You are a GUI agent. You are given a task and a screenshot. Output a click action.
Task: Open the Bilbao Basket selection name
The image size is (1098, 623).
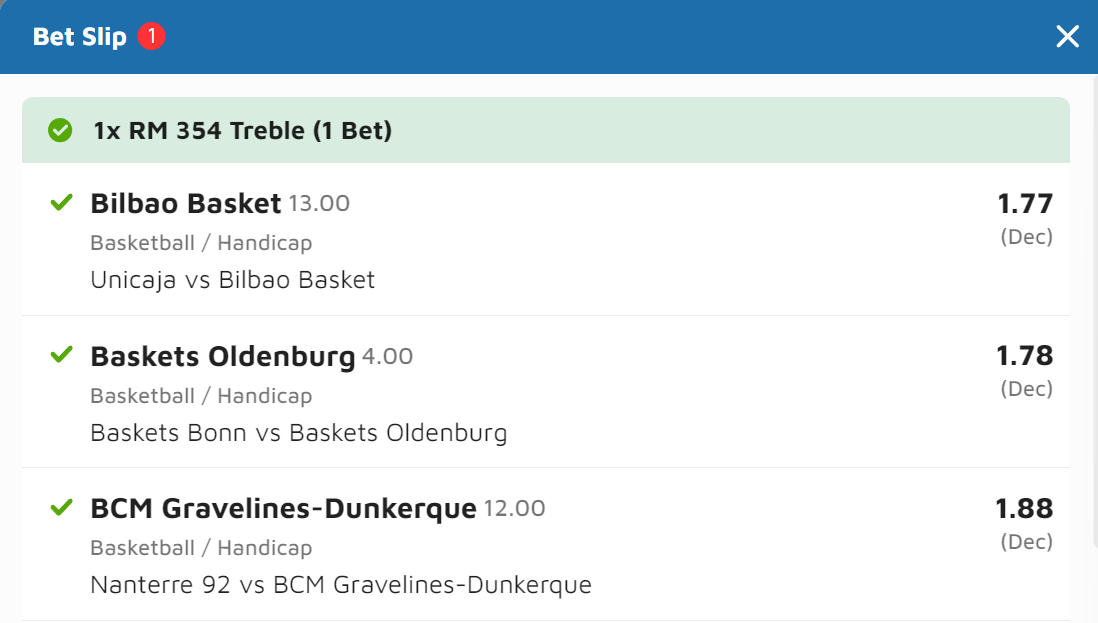pos(186,204)
